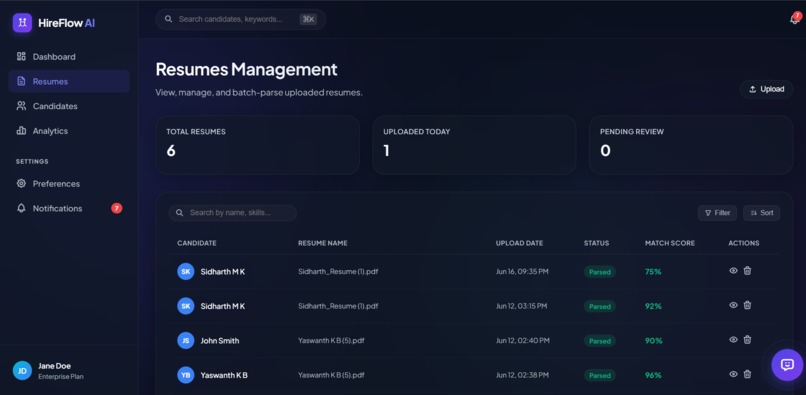806x395 pixels.
Task: Click the YB avatar for Yaswanth K B
Action: point(186,375)
